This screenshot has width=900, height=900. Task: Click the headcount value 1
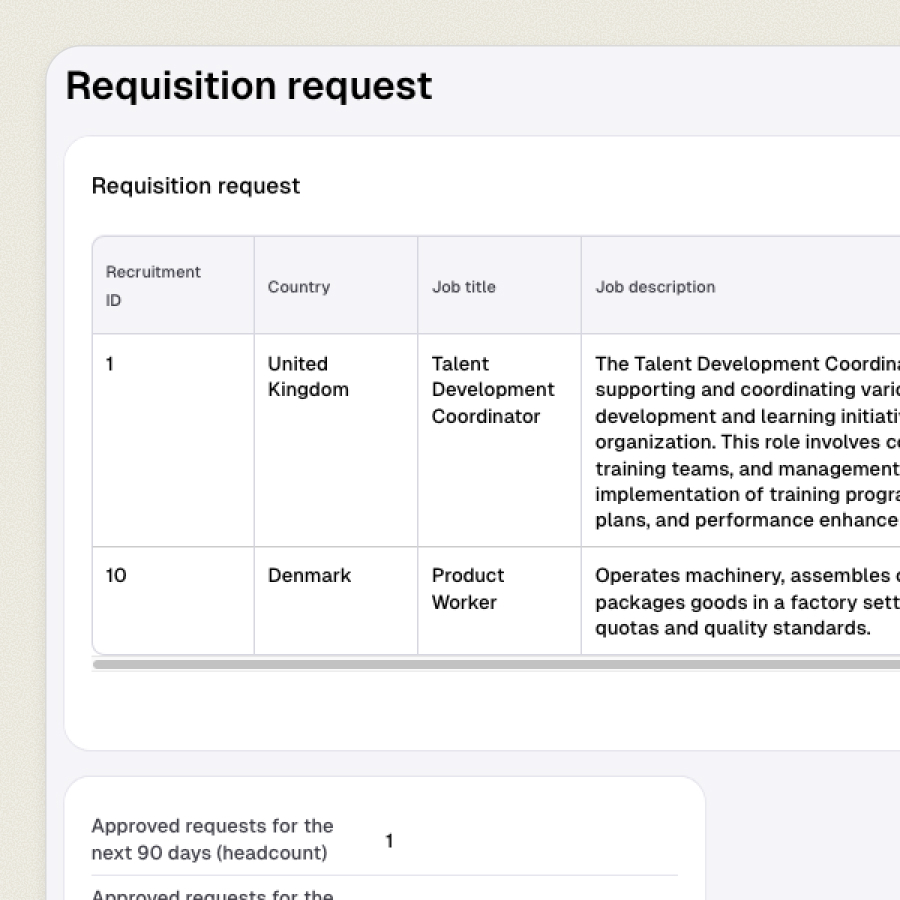click(x=389, y=841)
